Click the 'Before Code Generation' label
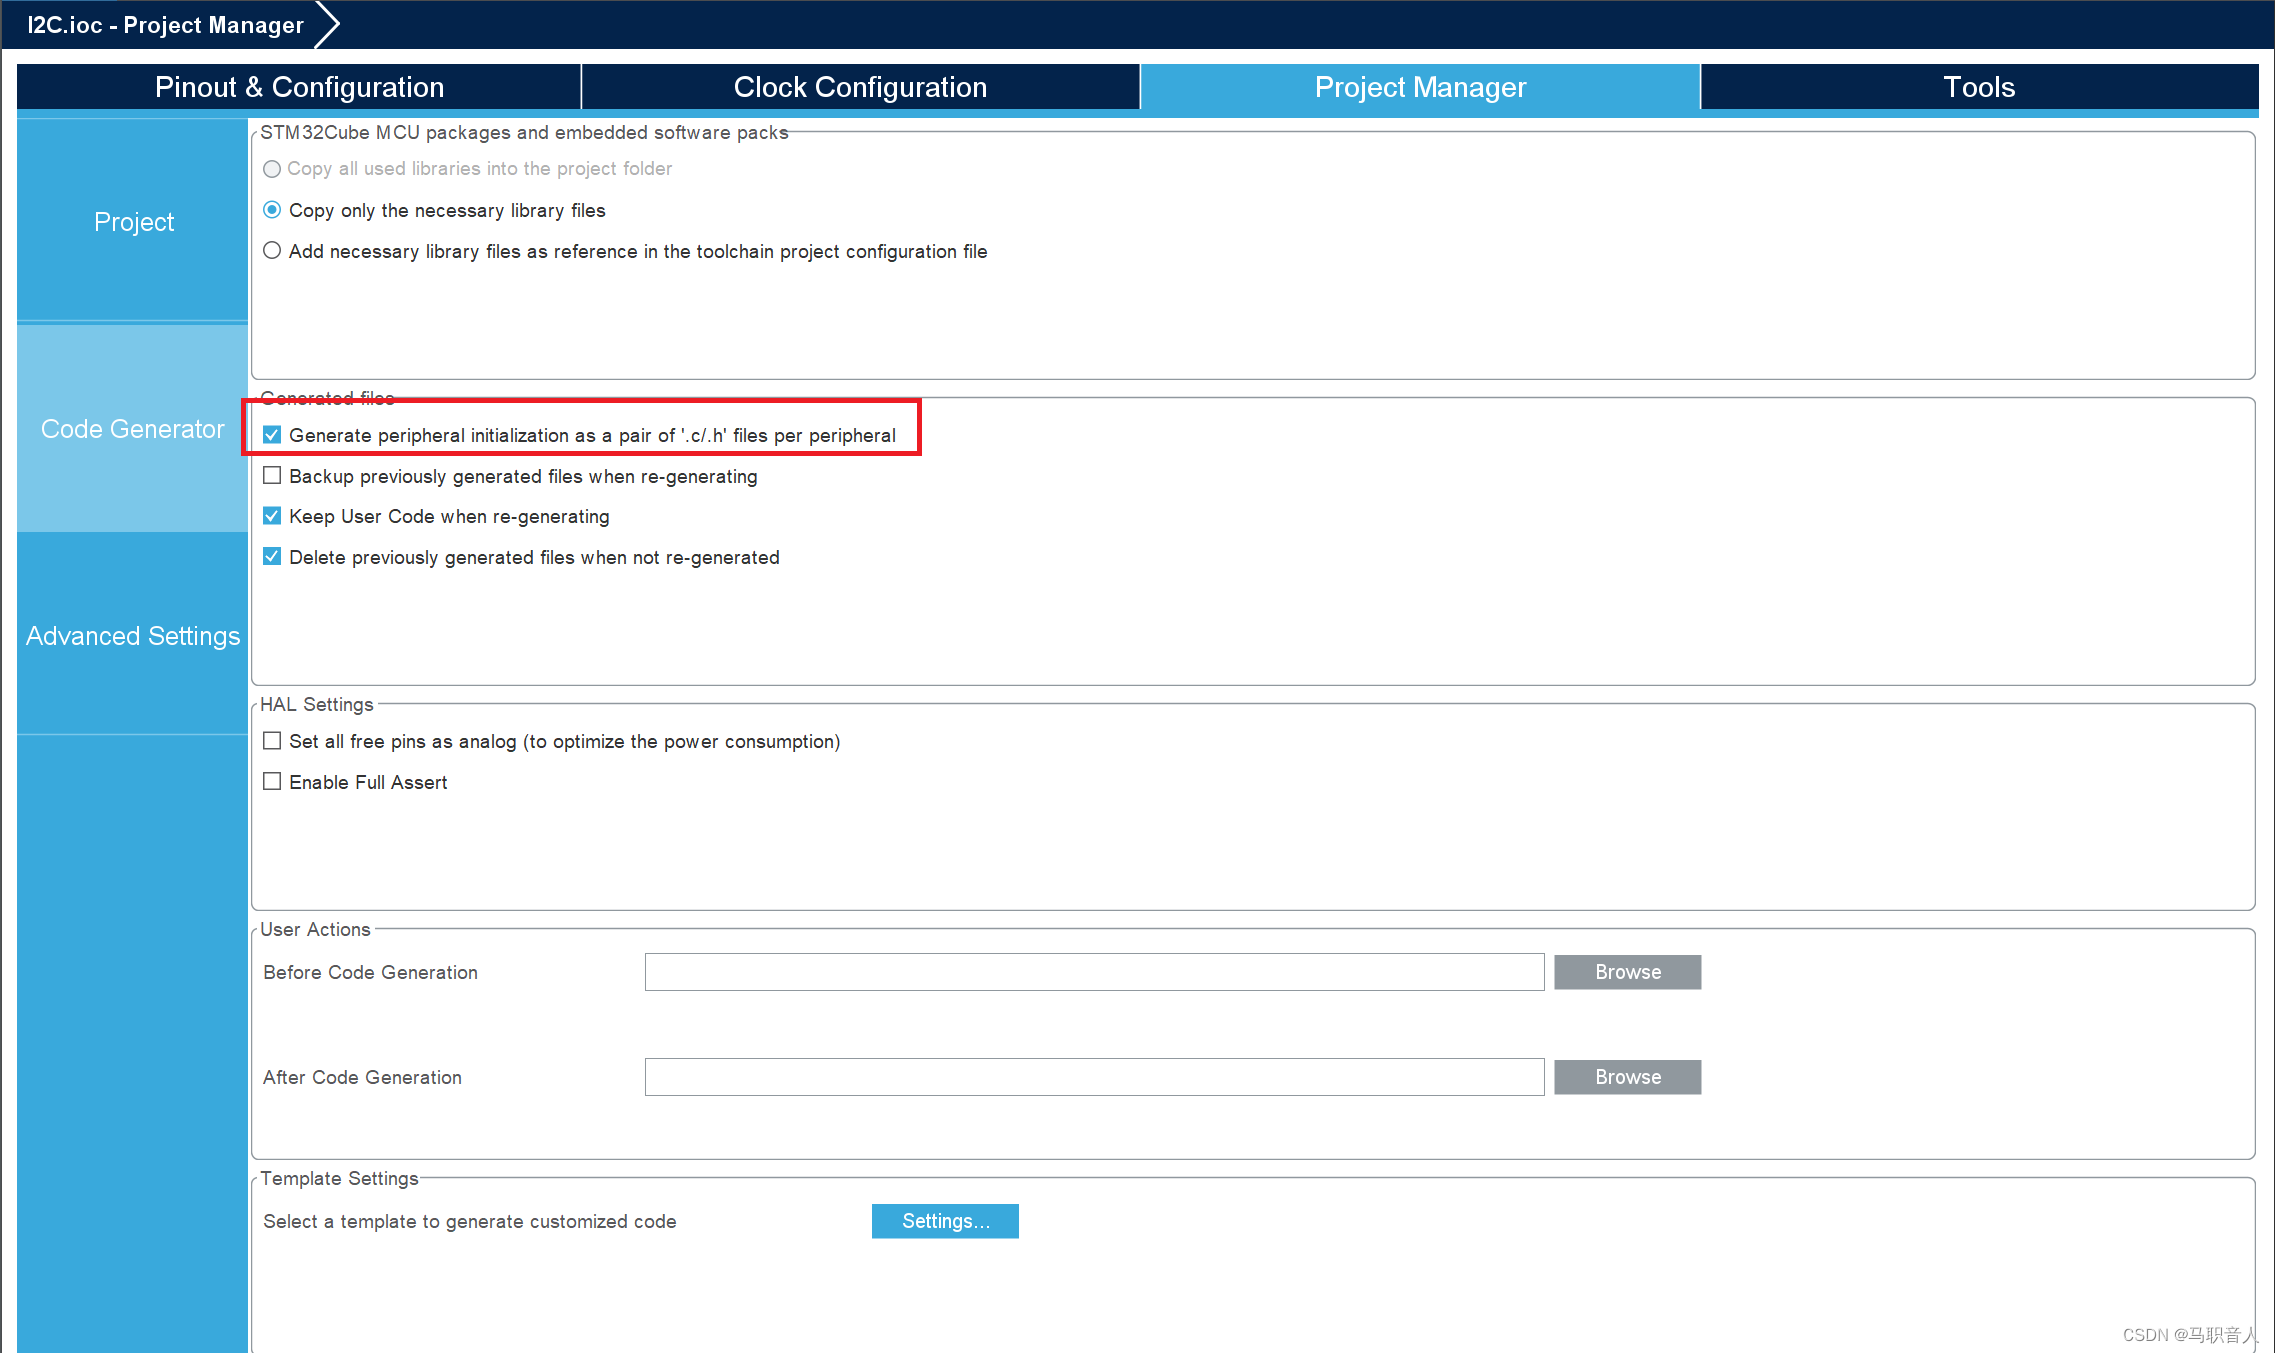The image size is (2275, 1353). (370, 972)
